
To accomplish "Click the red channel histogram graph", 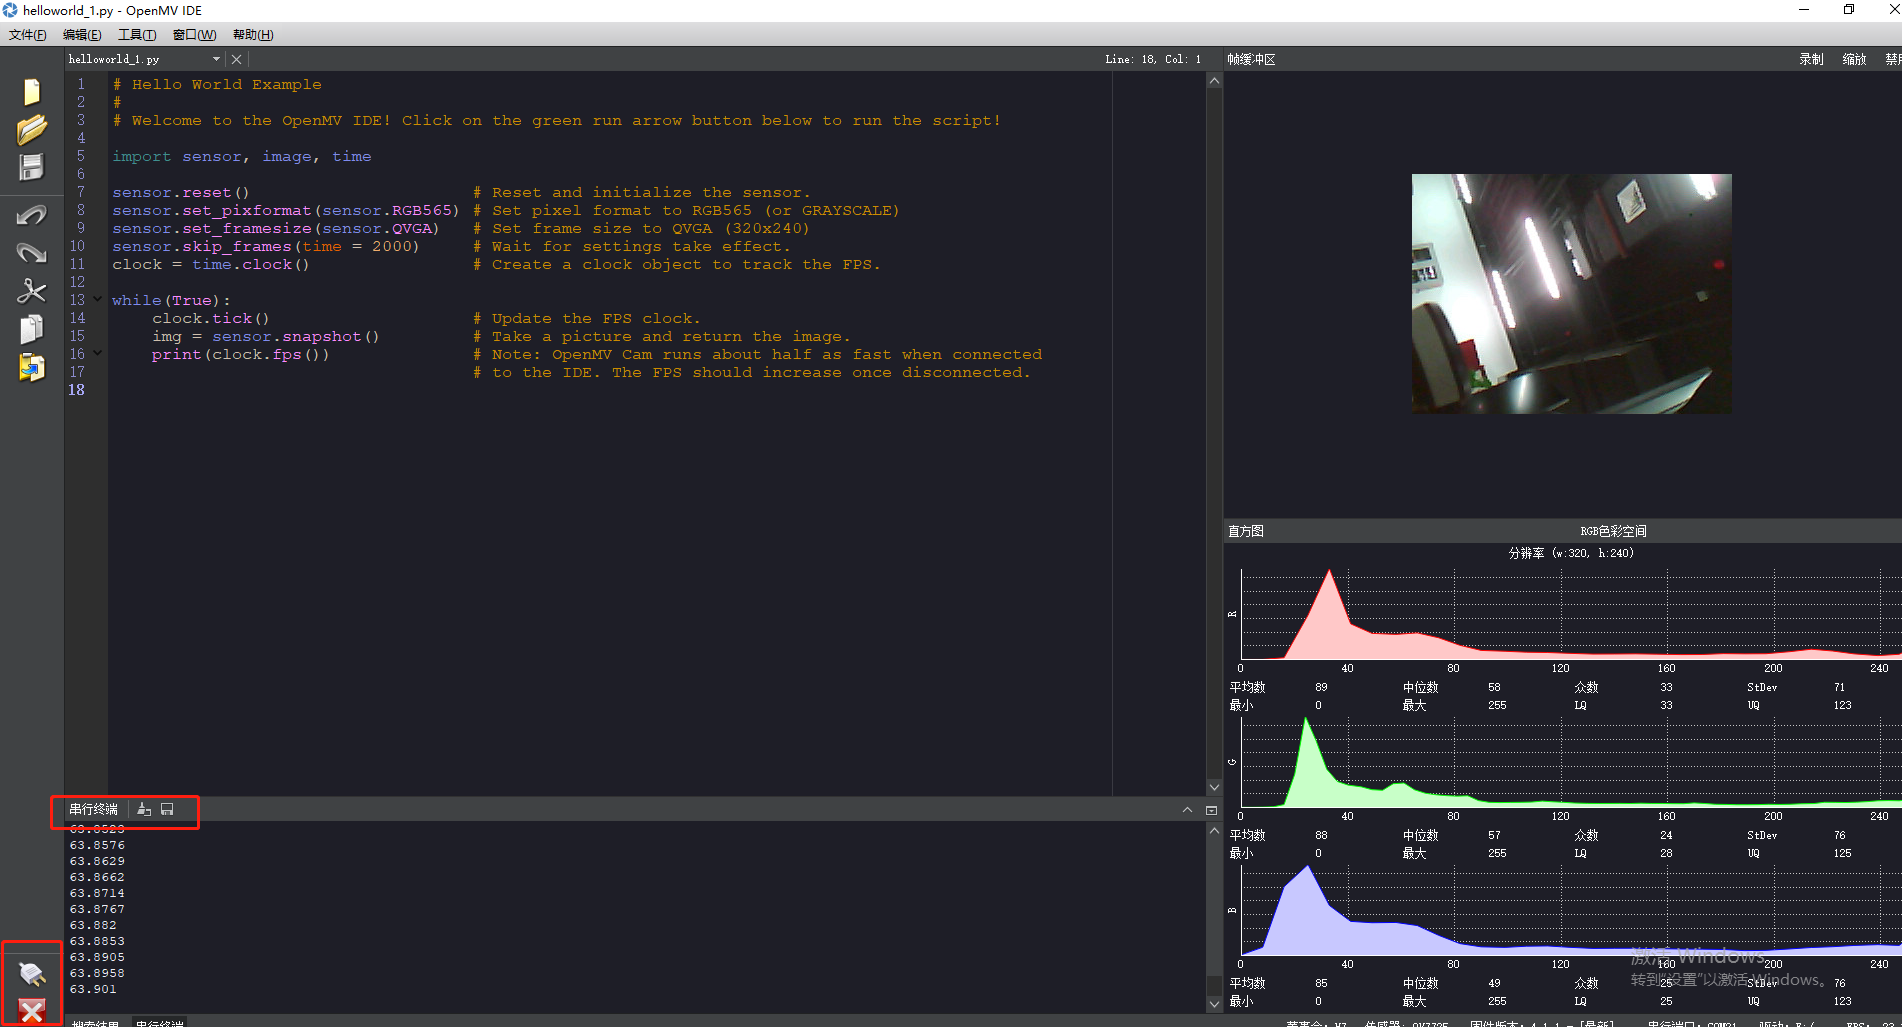I will (x=1571, y=614).
